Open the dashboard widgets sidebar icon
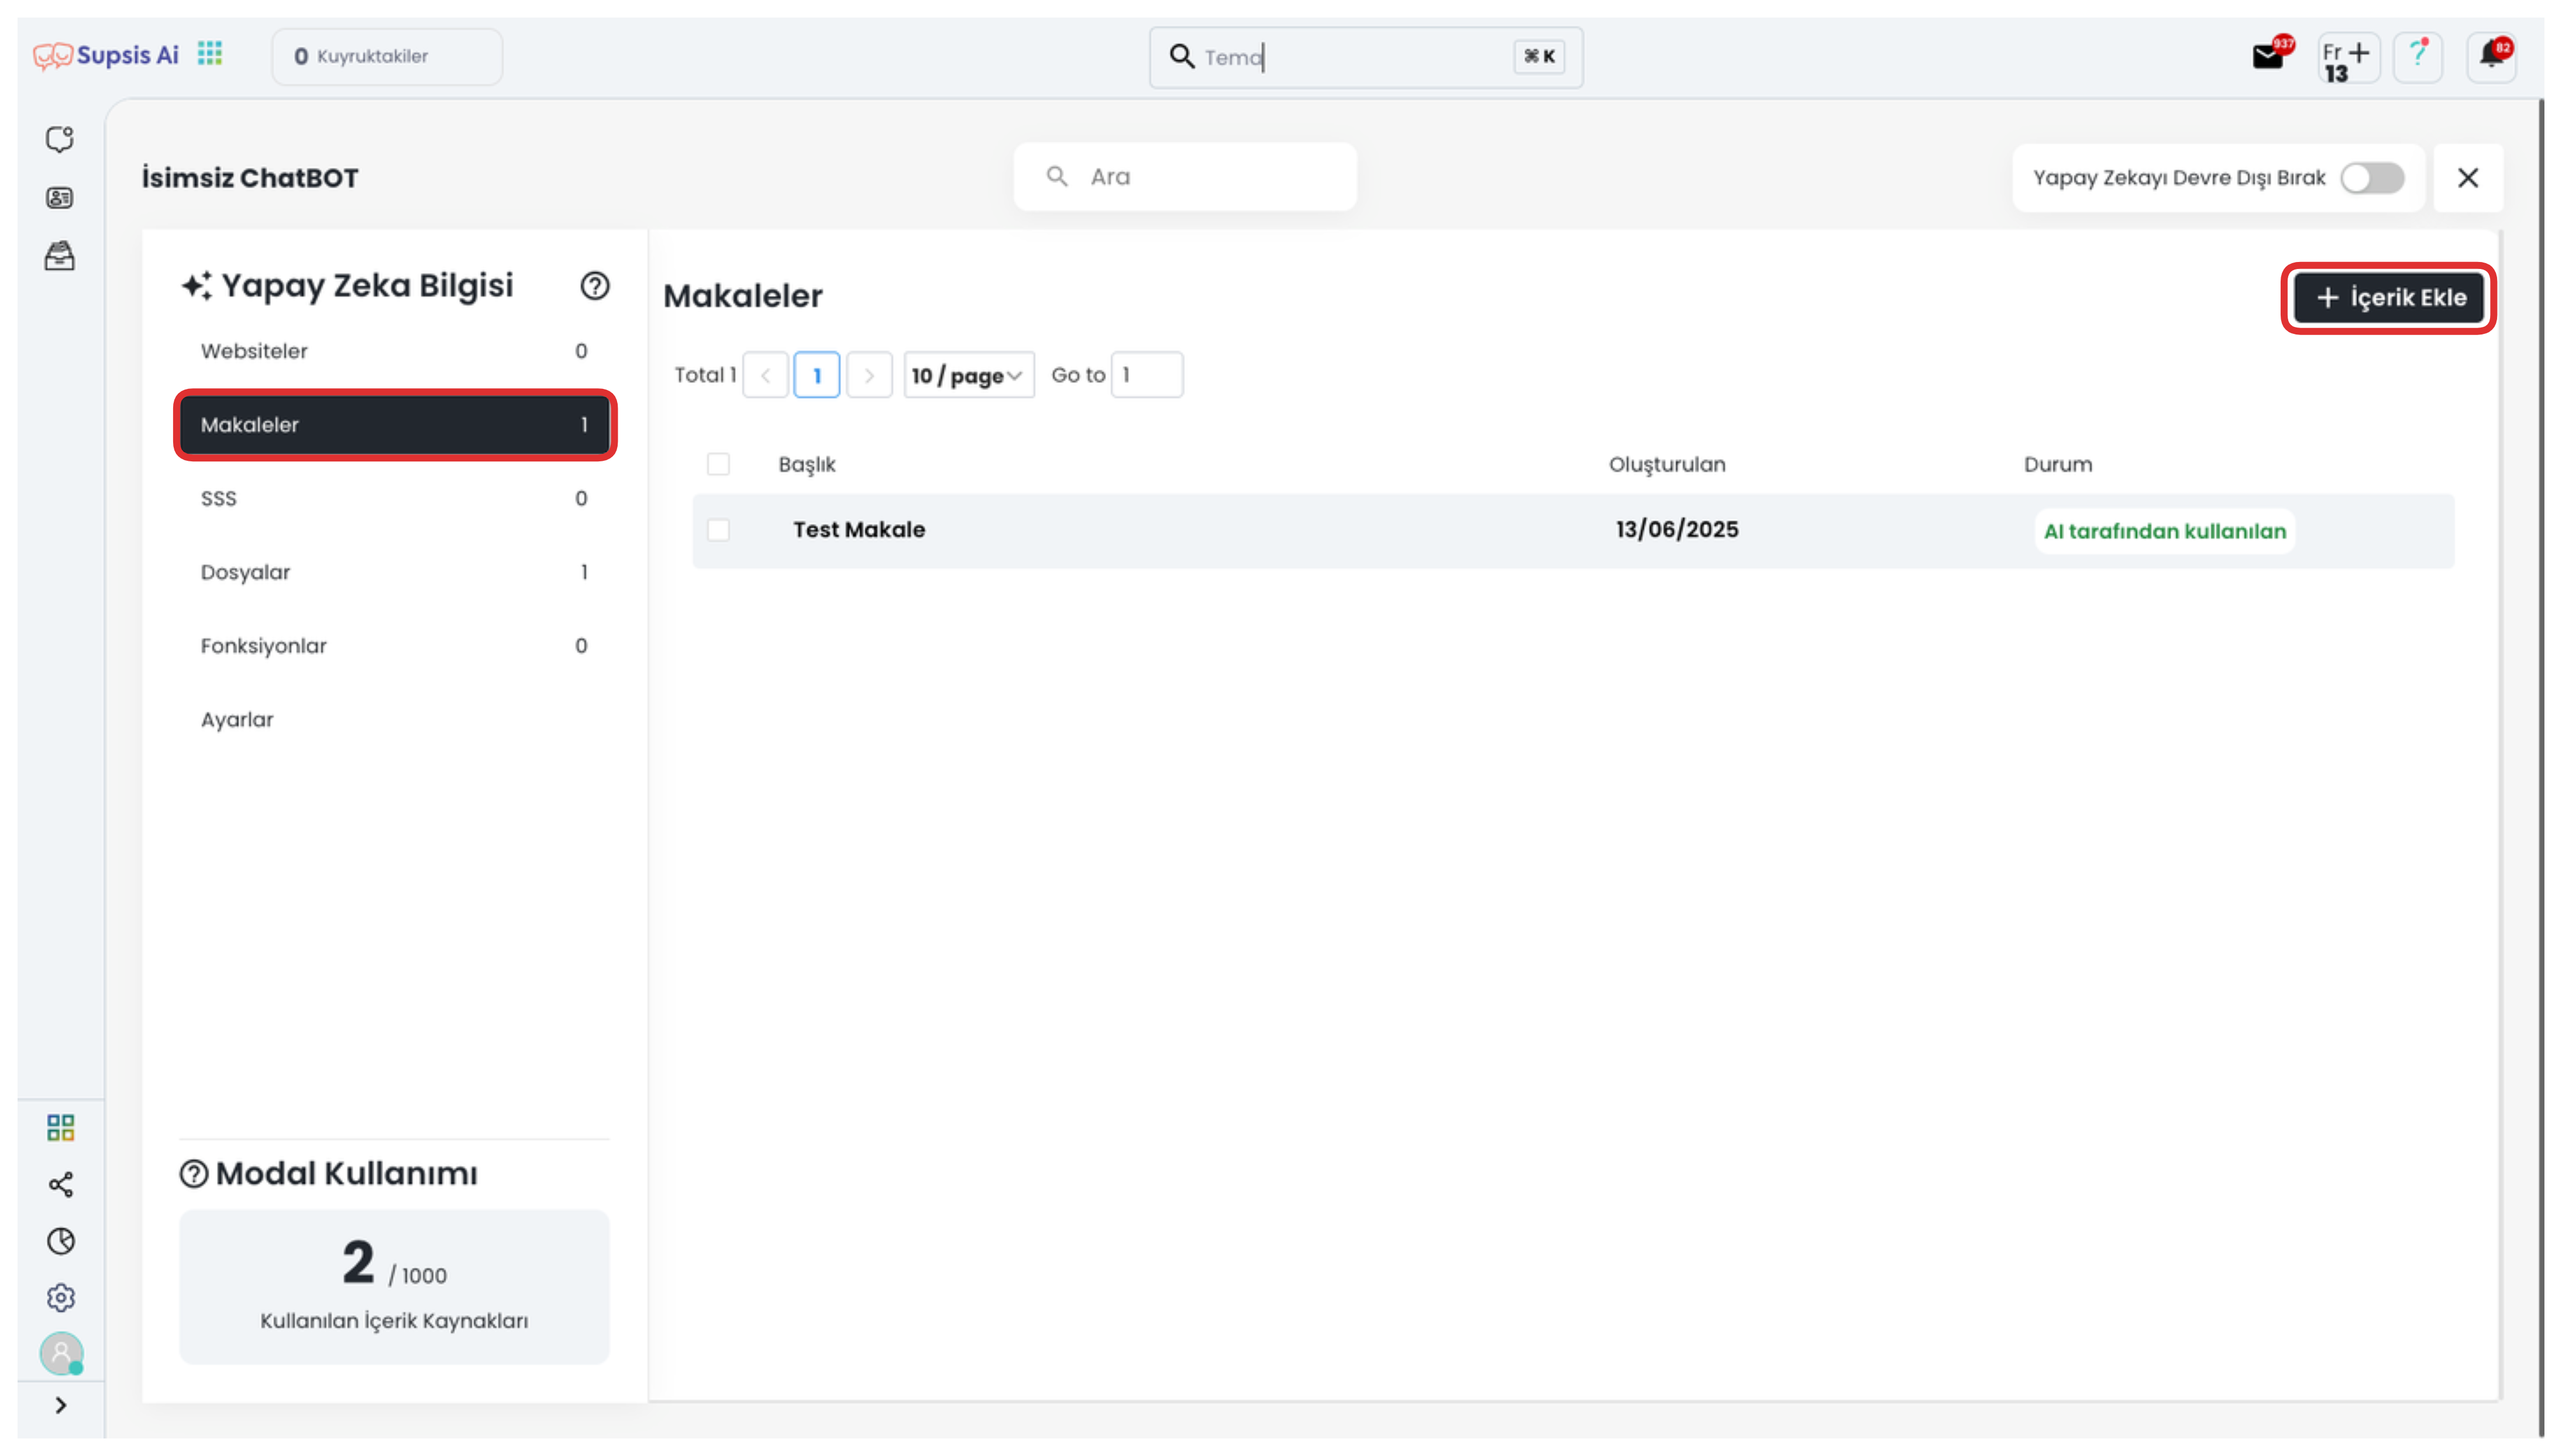The image size is (2562, 1456). click(60, 1127)
